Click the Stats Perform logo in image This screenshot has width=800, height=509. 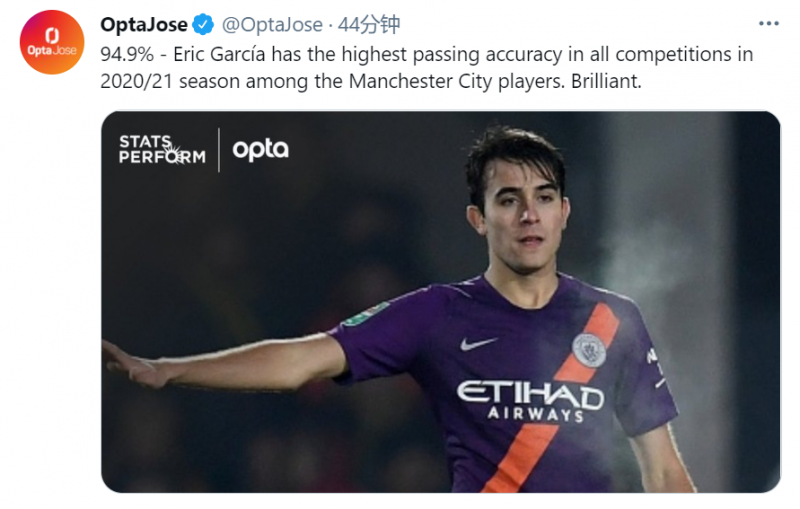point(161,150)
